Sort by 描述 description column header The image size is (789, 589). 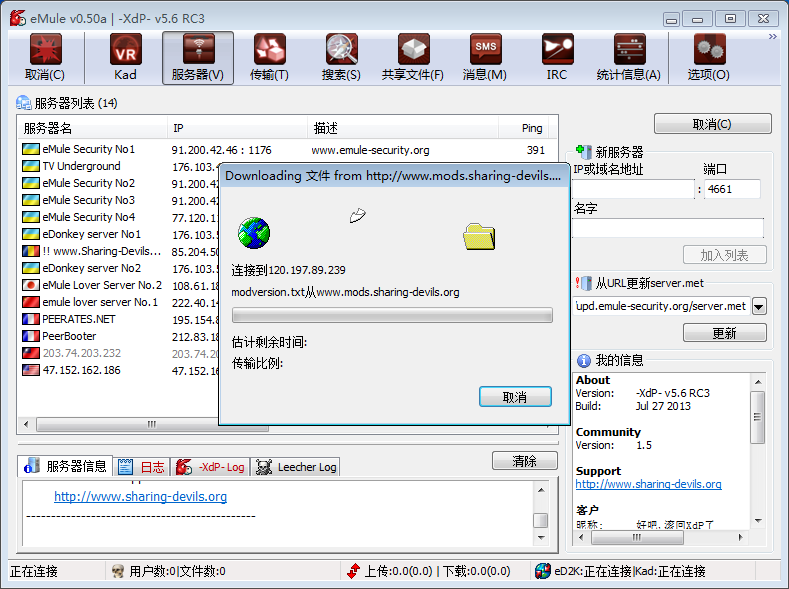coord(403,128)
